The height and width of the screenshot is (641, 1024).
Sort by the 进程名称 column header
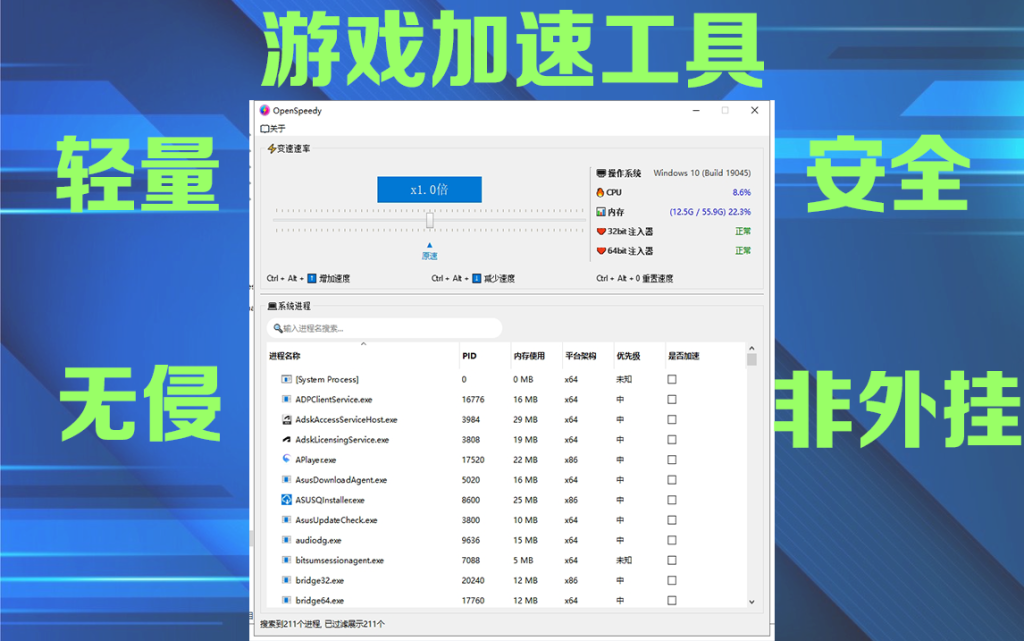(285, 356)
